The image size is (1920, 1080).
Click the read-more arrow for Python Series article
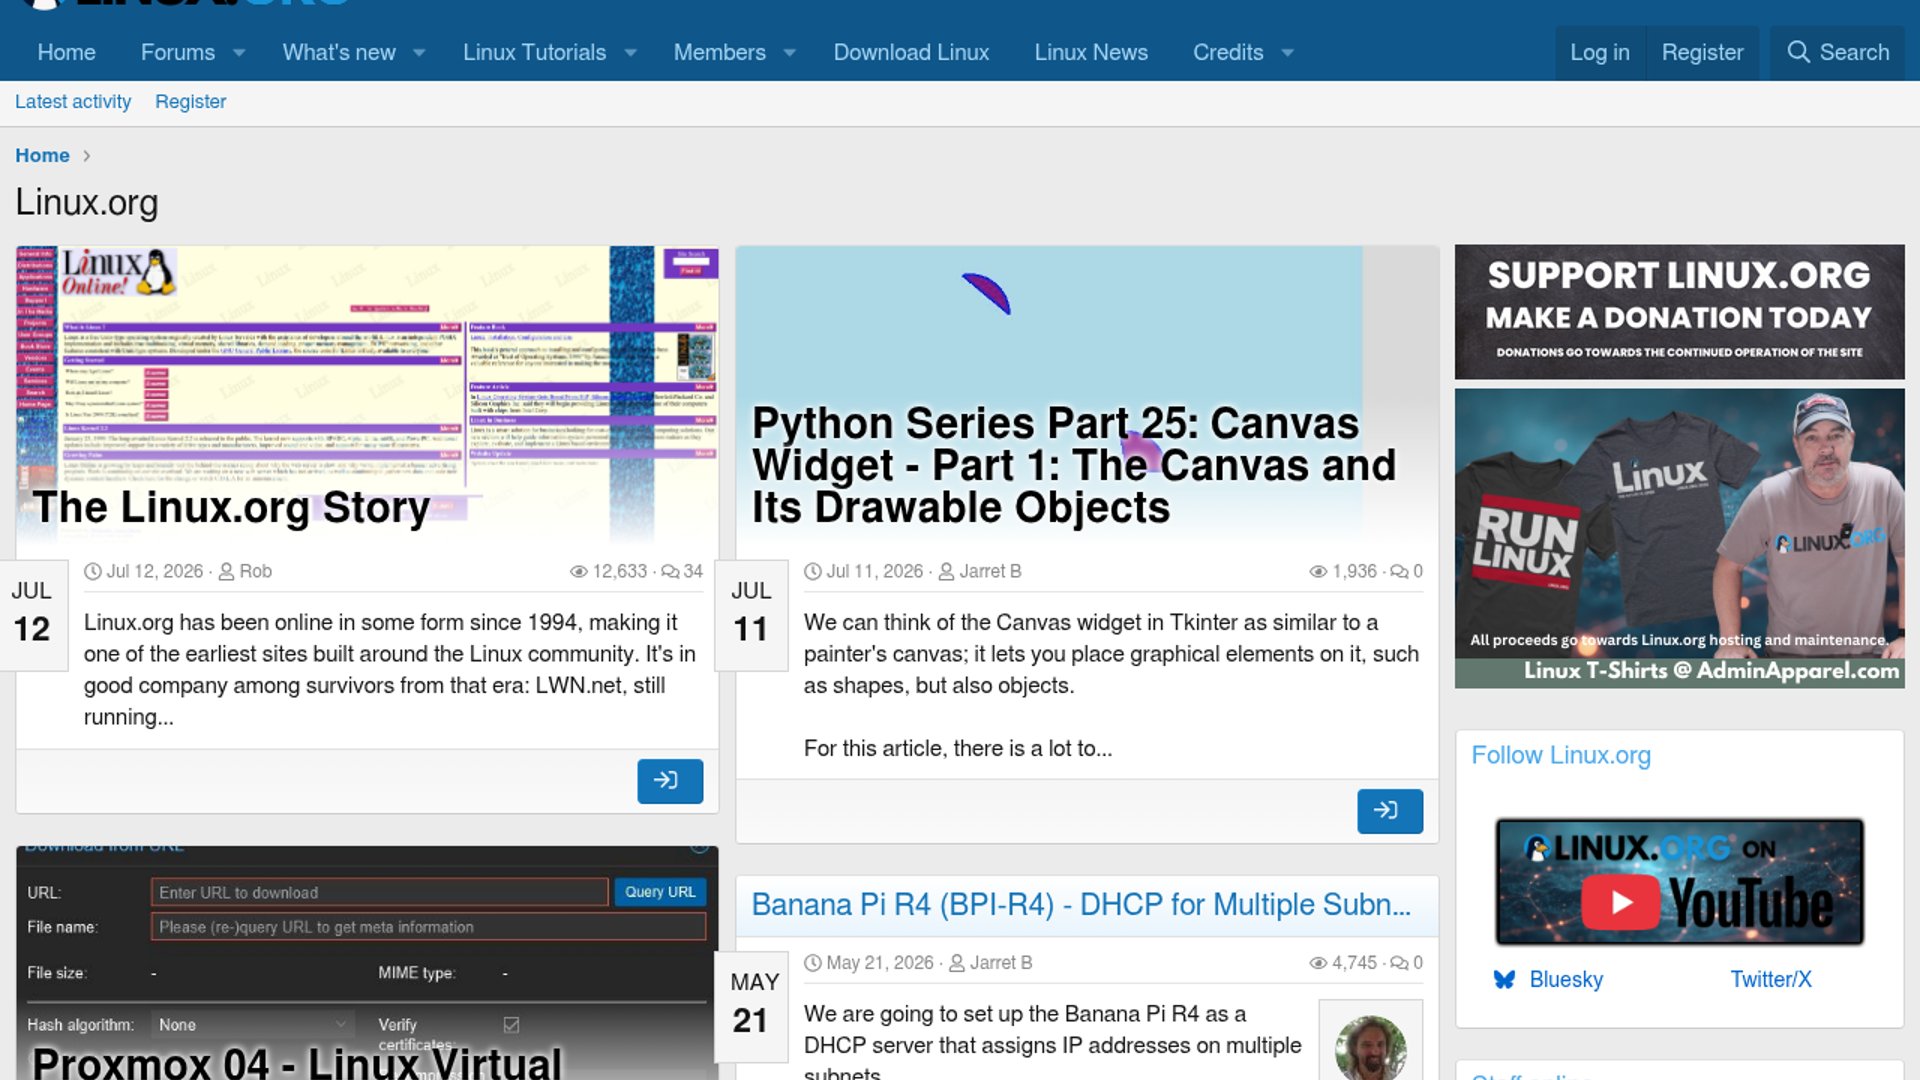pyautogui.click(x=1390, y=811)
